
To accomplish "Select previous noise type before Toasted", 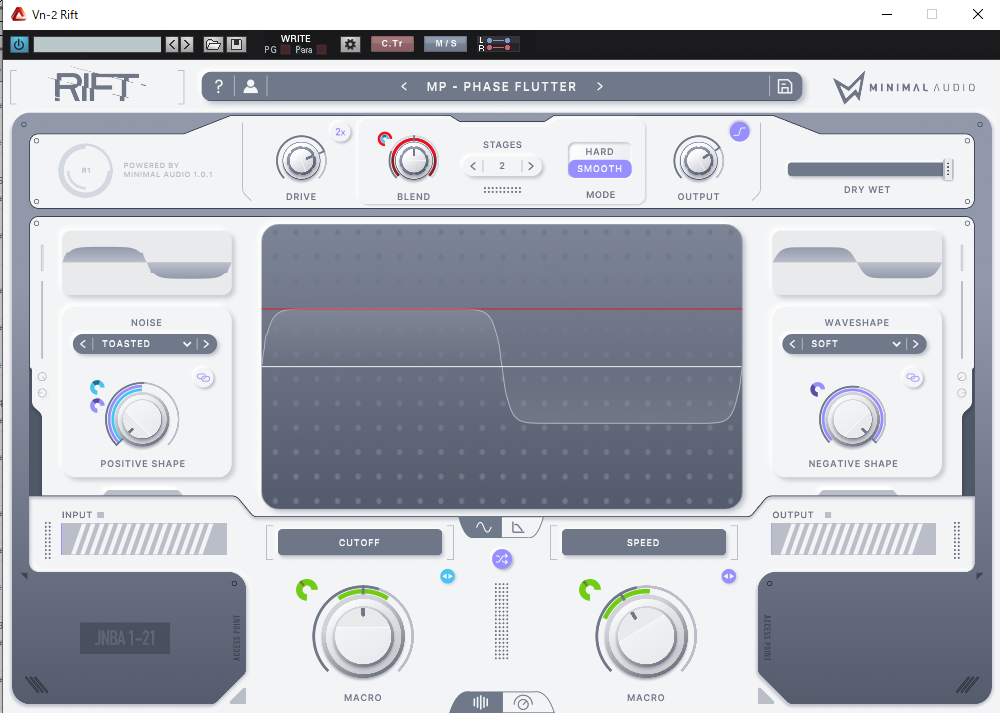I will point(83,344).
